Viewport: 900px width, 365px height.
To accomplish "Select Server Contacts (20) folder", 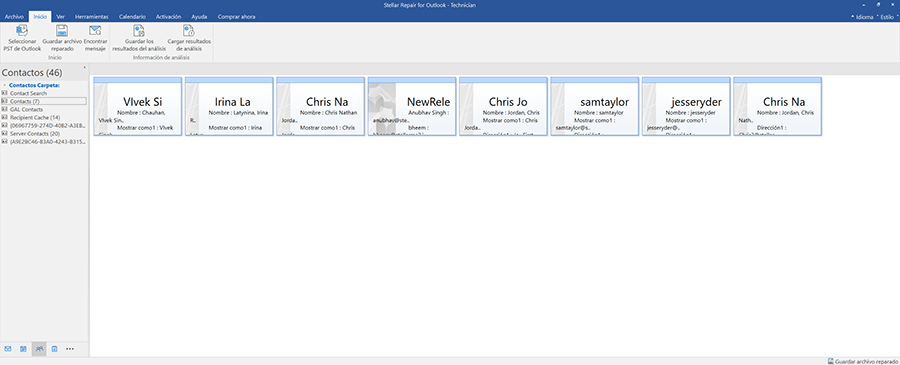I will (x=34, y=133).
